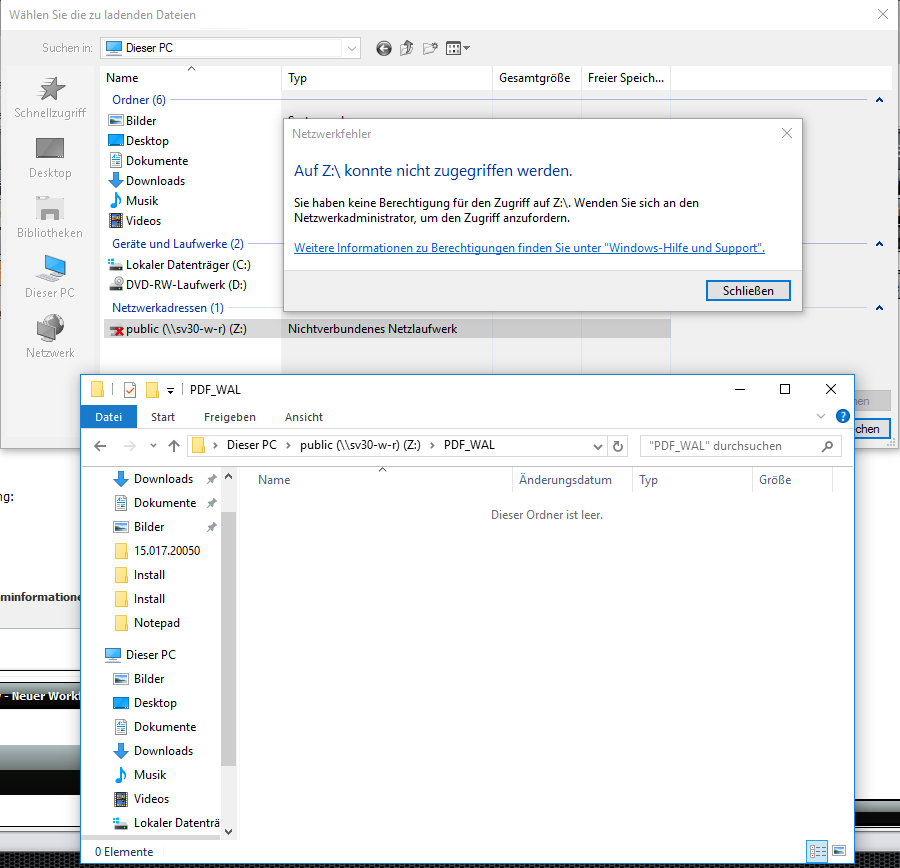Open Schnellzugriff in the places sidebar
This screenshot has height=868, width=900.
tap(50, 98)
